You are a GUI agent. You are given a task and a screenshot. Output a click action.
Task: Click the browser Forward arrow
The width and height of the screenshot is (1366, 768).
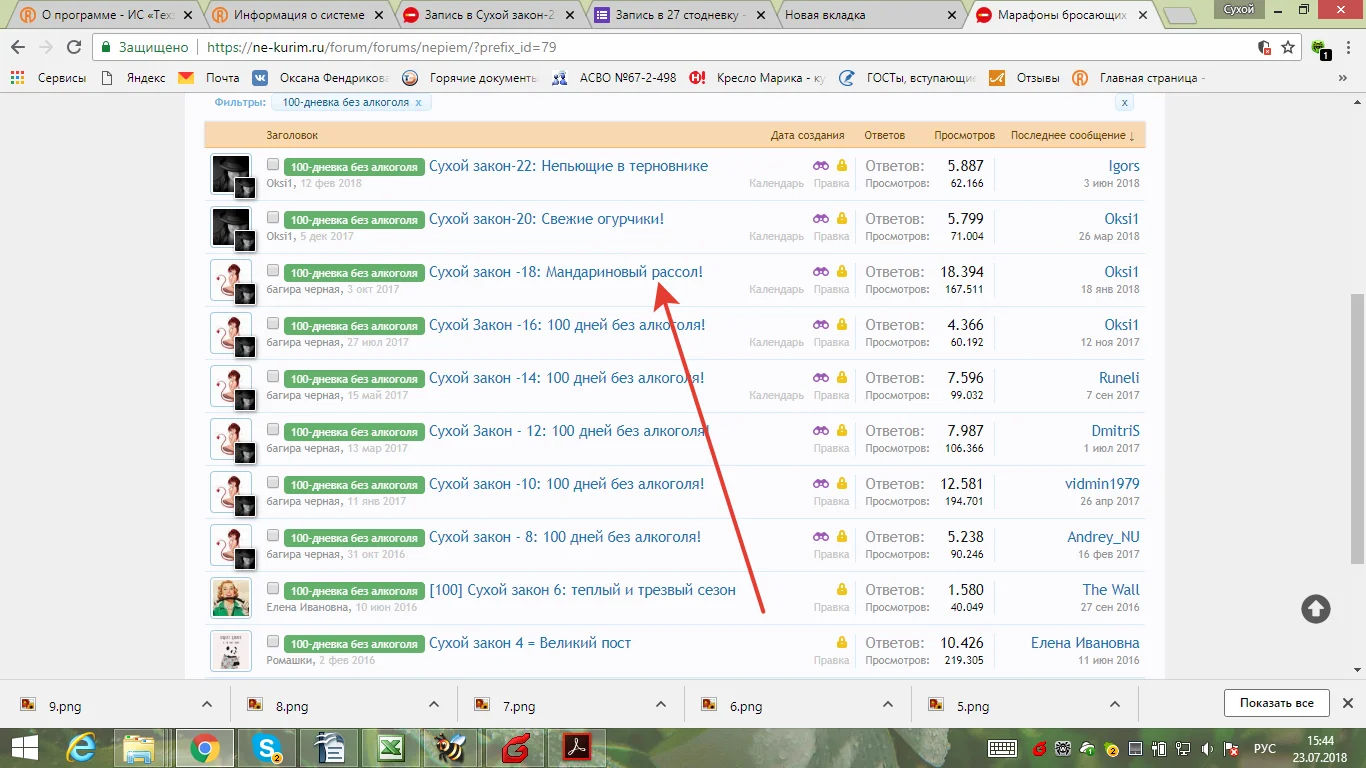[x=45, y=47]
